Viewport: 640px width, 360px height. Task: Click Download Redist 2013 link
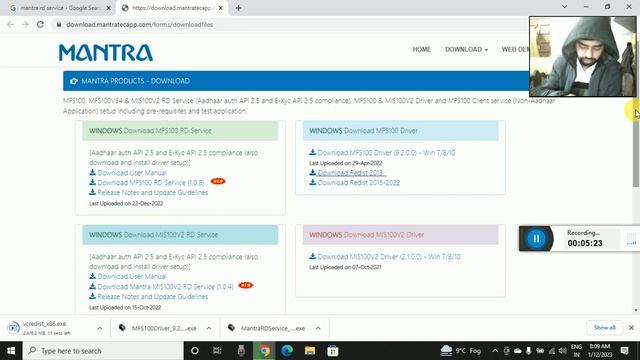[x=351, y=173]
